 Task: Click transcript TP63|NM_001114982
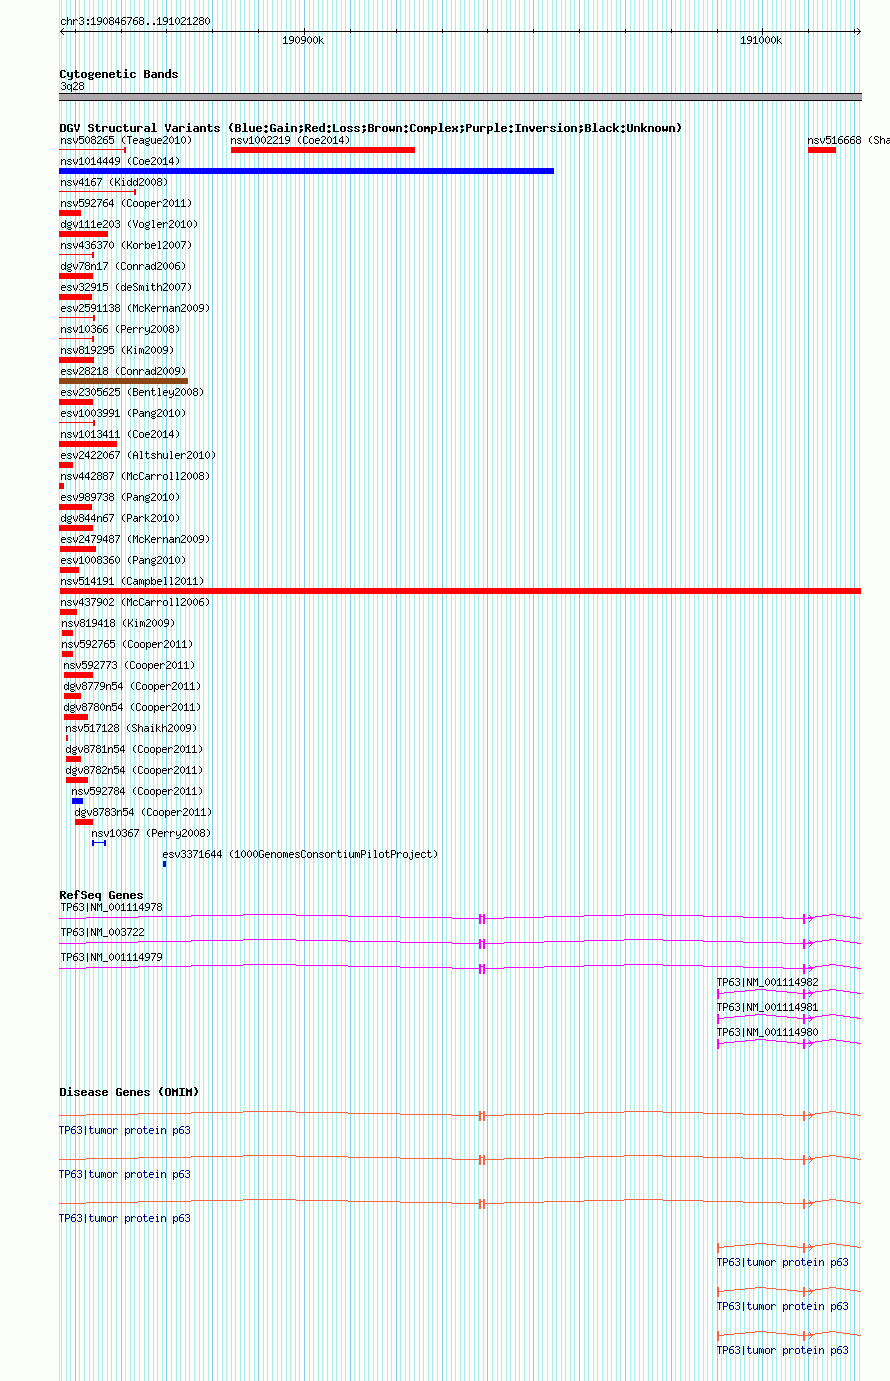point(768,983)
